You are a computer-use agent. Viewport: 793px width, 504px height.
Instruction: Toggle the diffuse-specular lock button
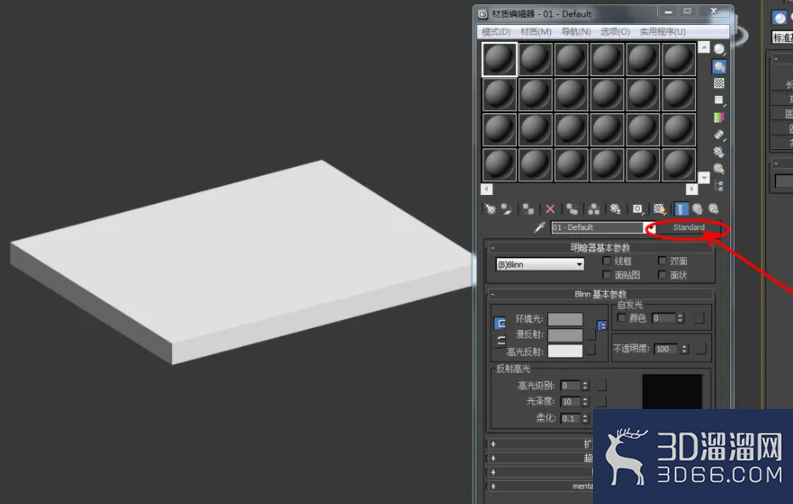[x=500, y=340]
